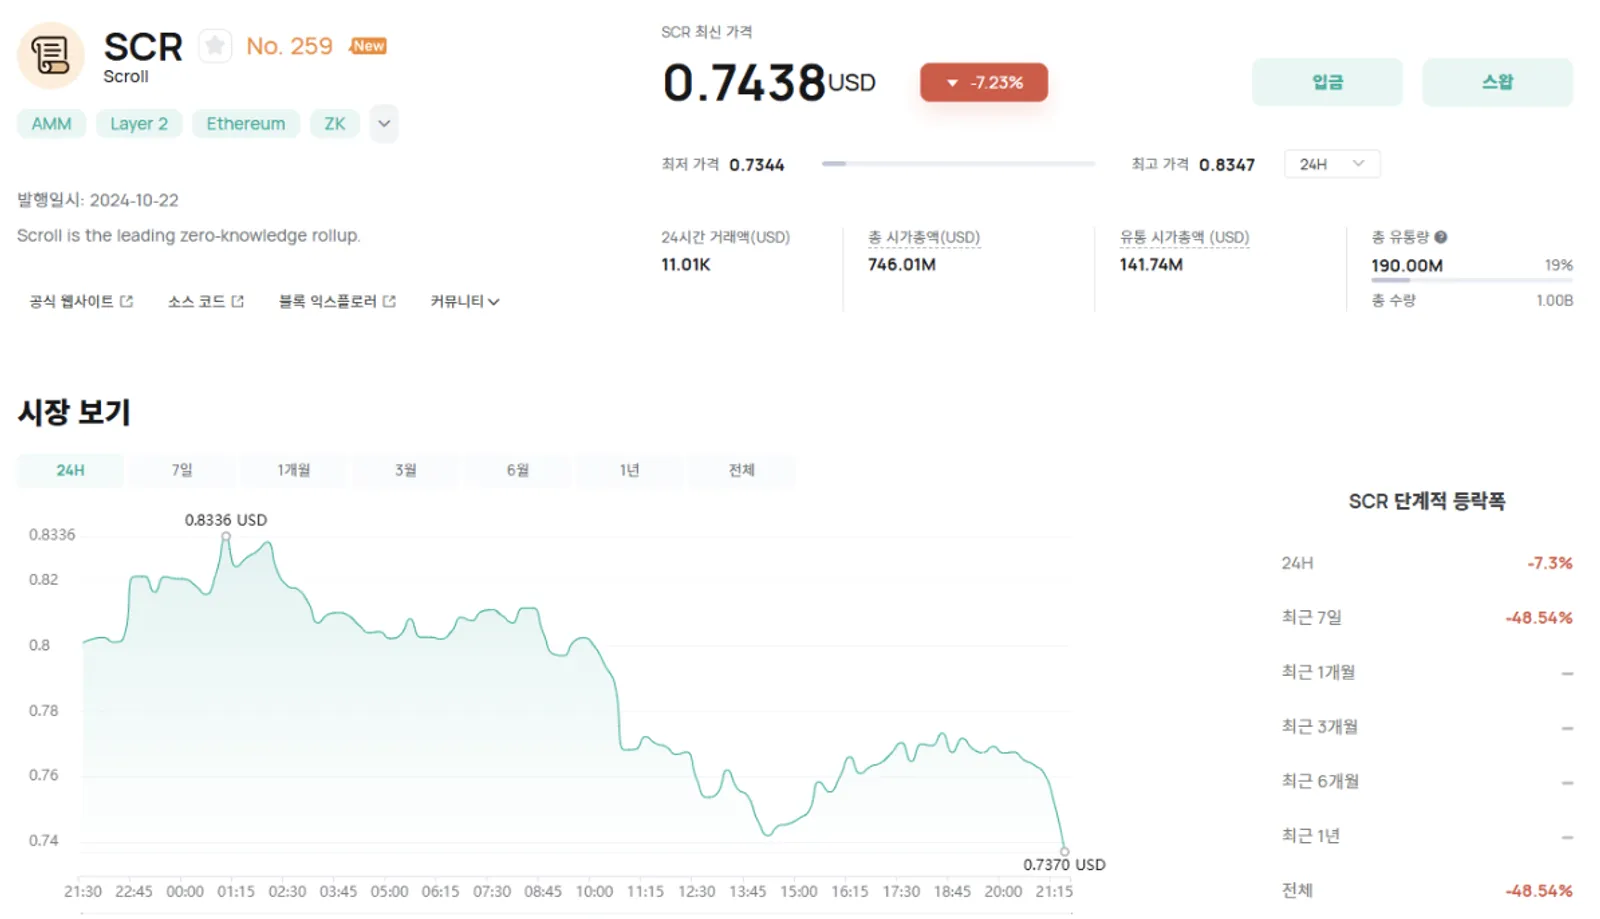The image size is (1600, 919).
Task: Click the 최근 1개월 row label
Action: coord(1318,672)
